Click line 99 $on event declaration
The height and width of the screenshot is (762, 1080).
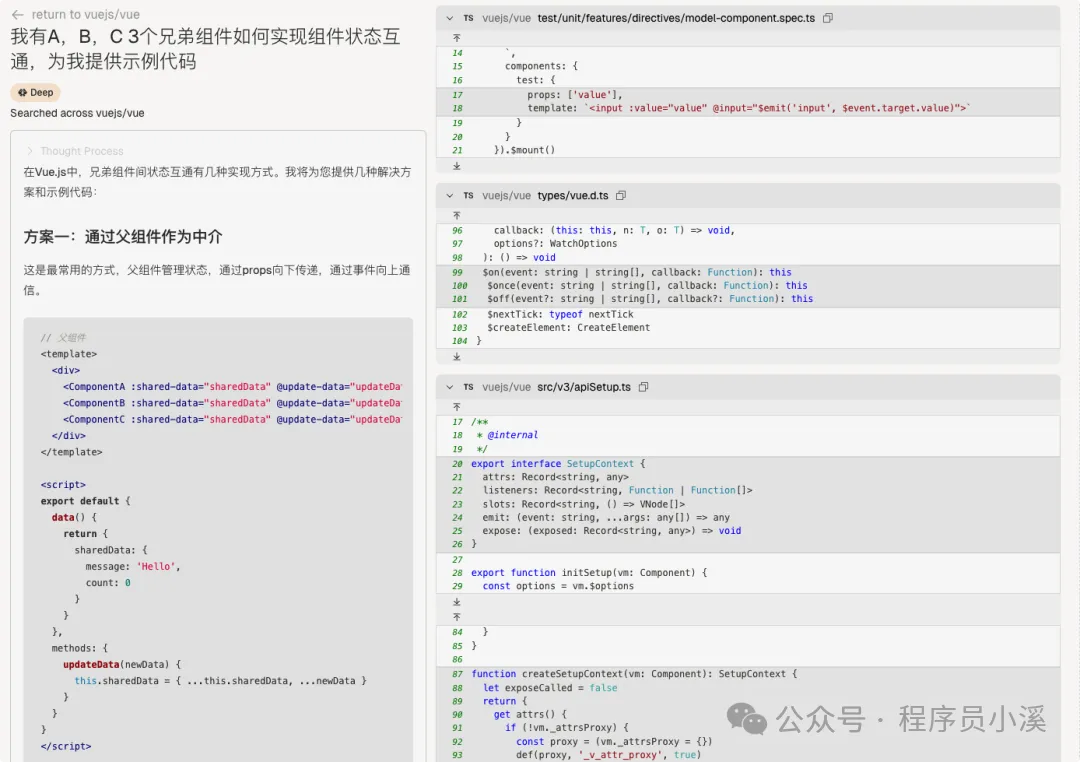pos(639,272)
